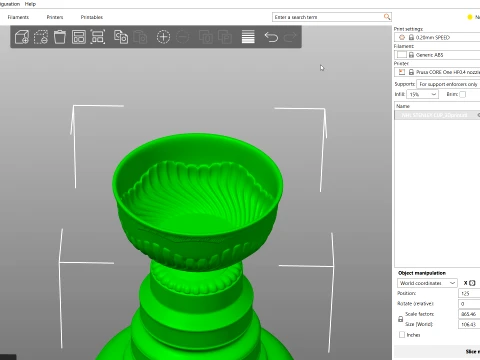
Task: Click the Add object cube icon
Action: [x=22, y=37]
